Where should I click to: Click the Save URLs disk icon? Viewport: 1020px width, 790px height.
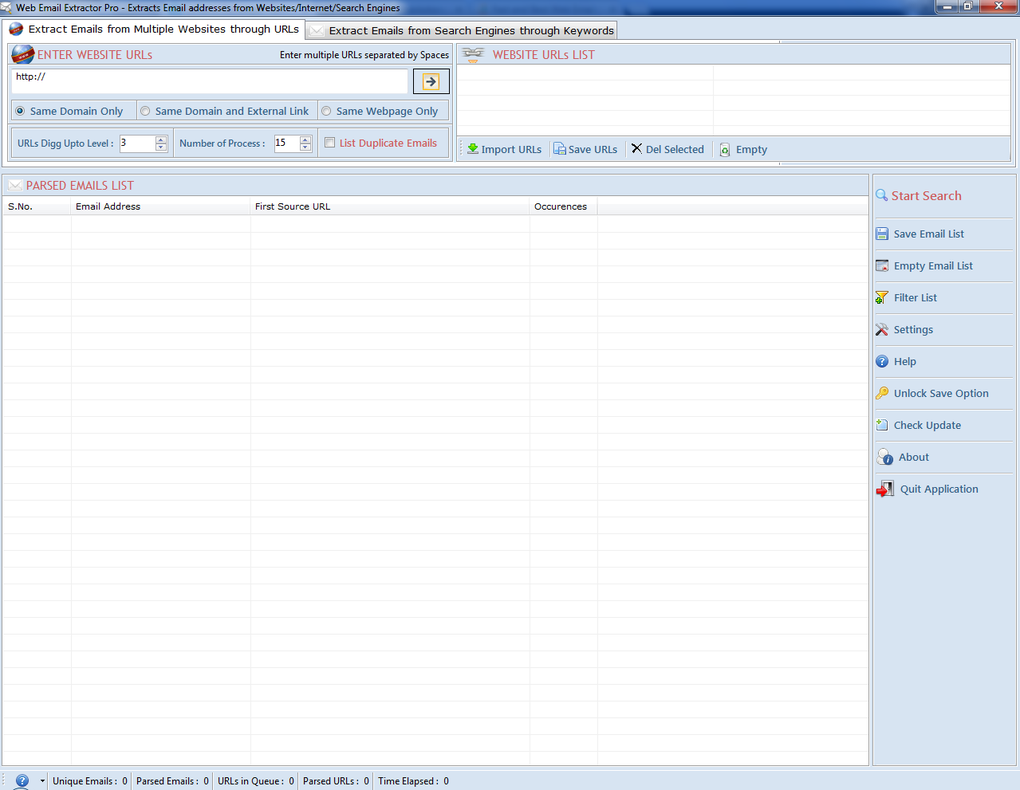coord(559,149)
